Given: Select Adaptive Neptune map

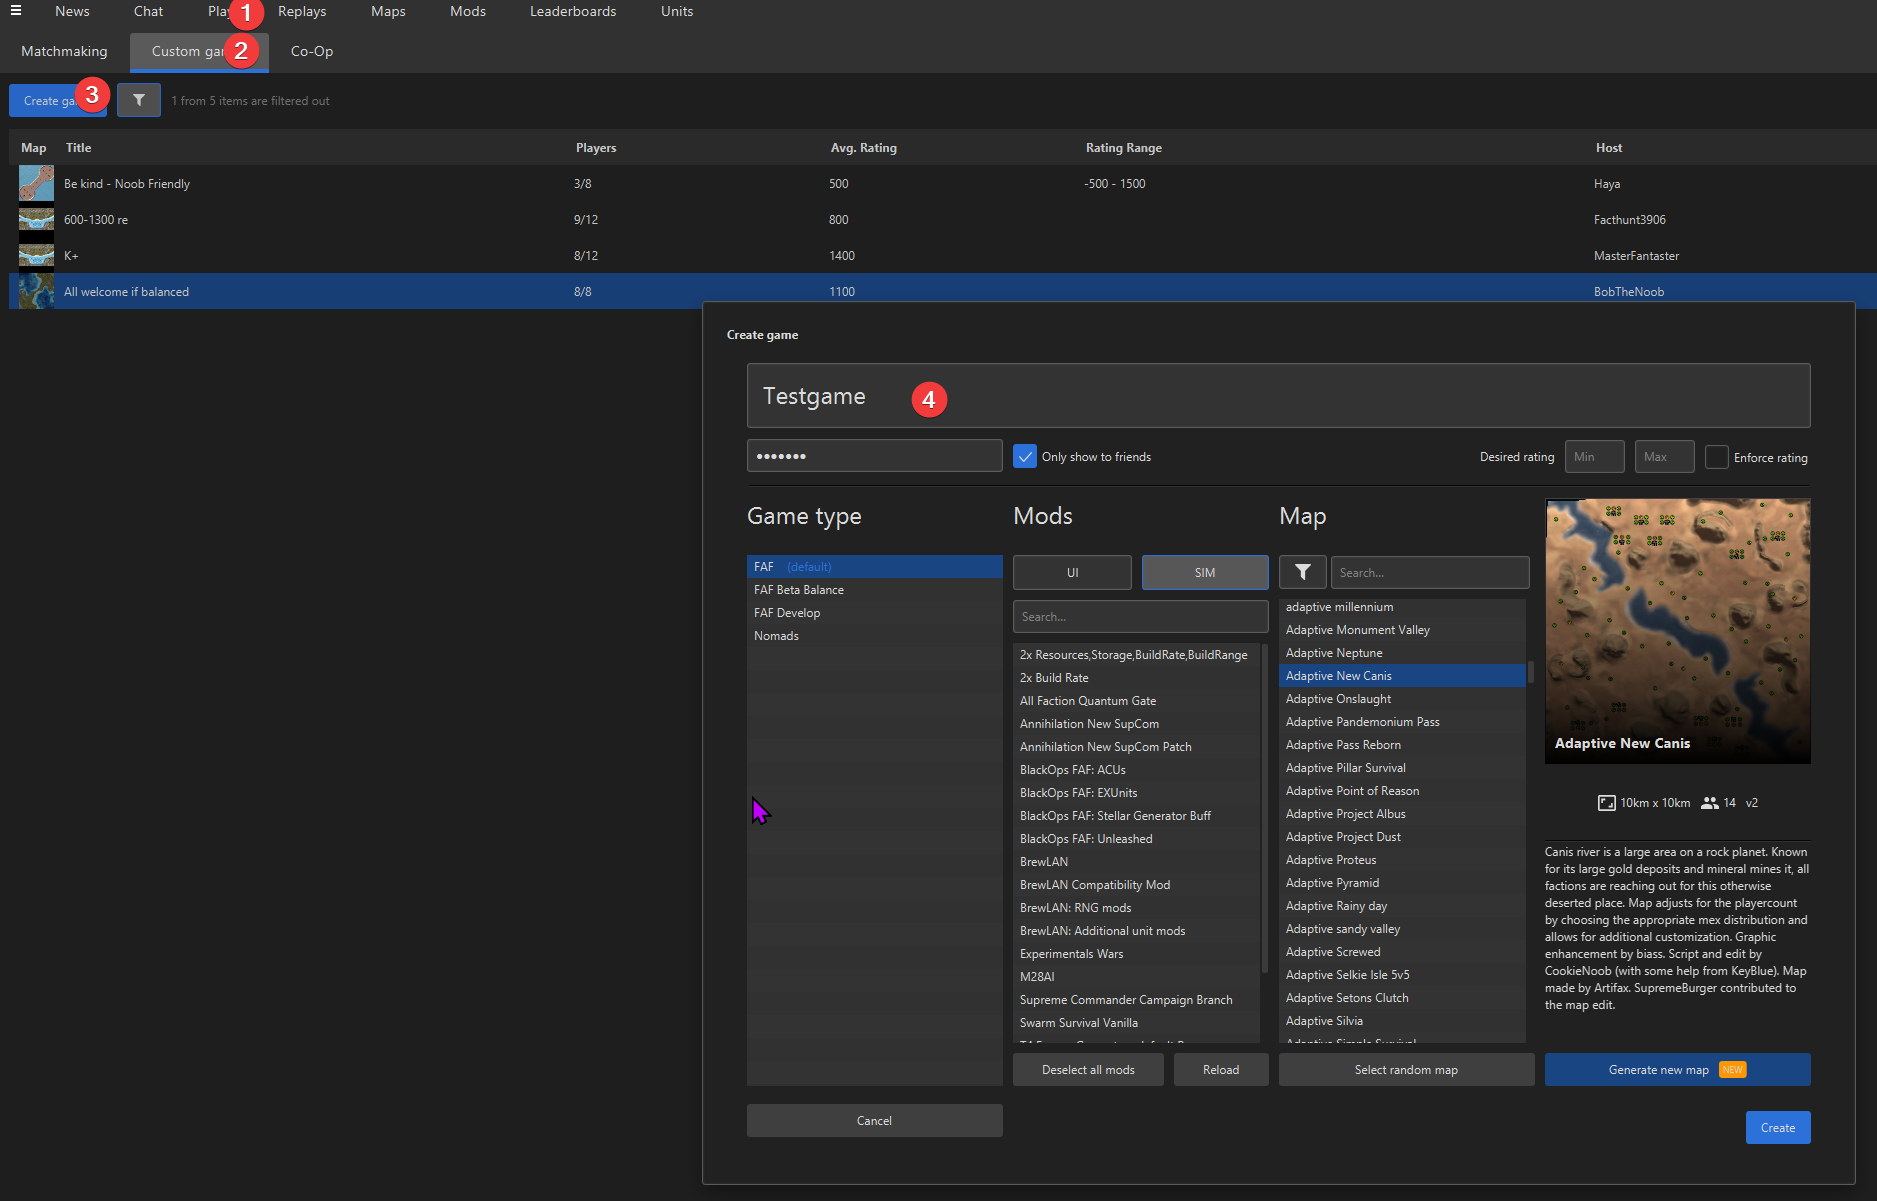Looking at the screenshot, I should pyautogui.click(x=1402, y=652).
